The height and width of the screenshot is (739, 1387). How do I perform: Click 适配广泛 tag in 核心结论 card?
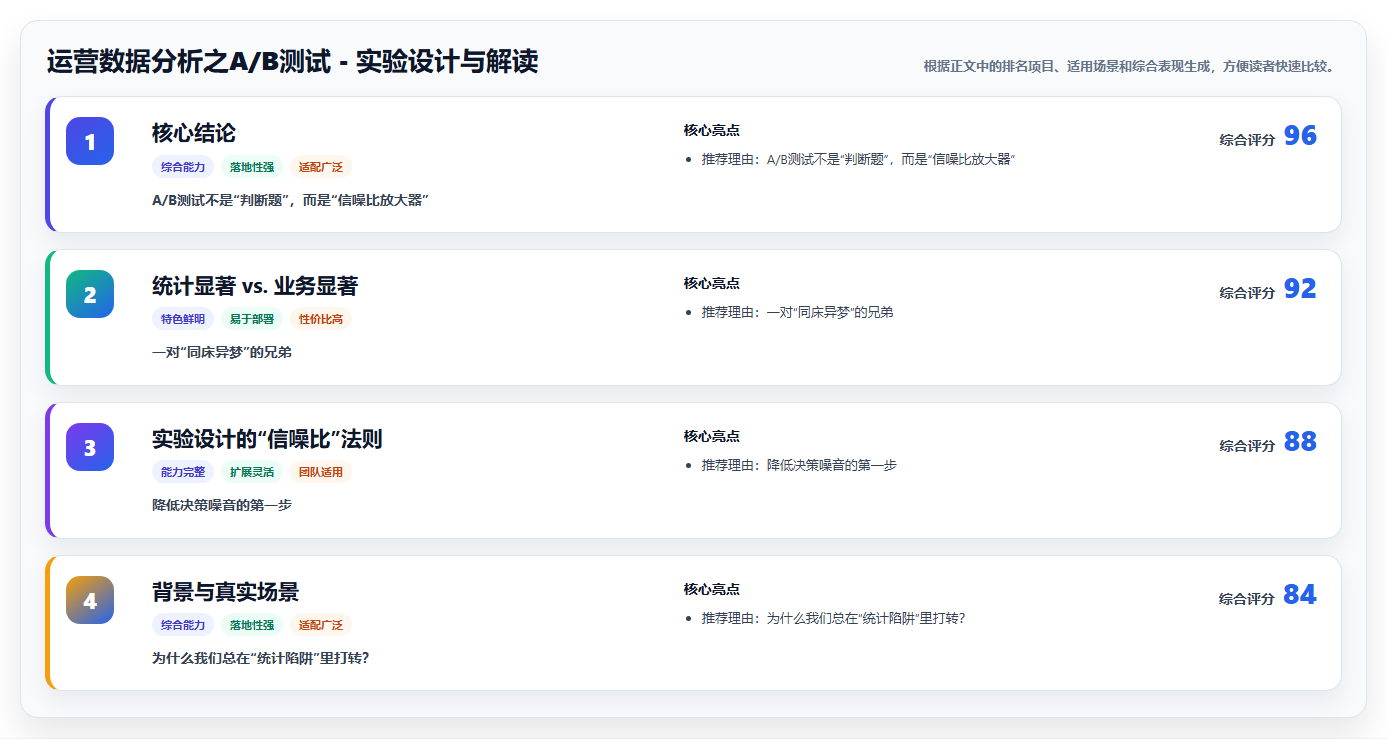tap(321, 167)
